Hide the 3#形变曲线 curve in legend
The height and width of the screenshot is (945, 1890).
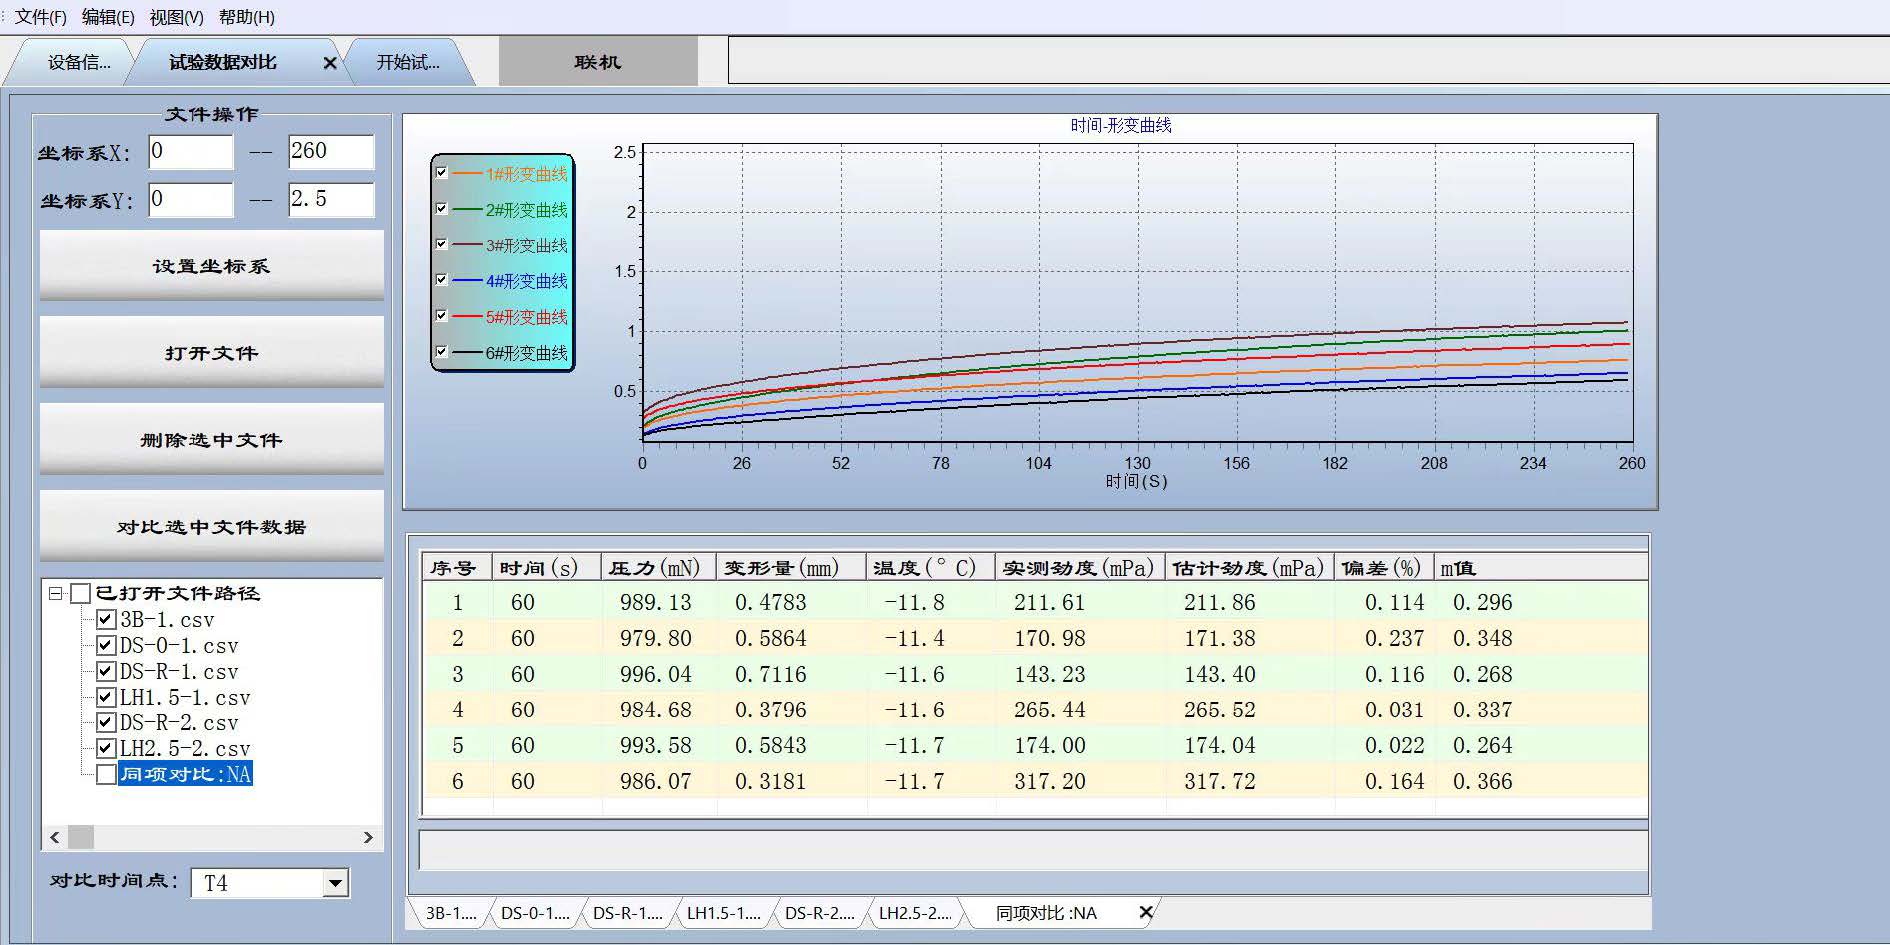441,244
